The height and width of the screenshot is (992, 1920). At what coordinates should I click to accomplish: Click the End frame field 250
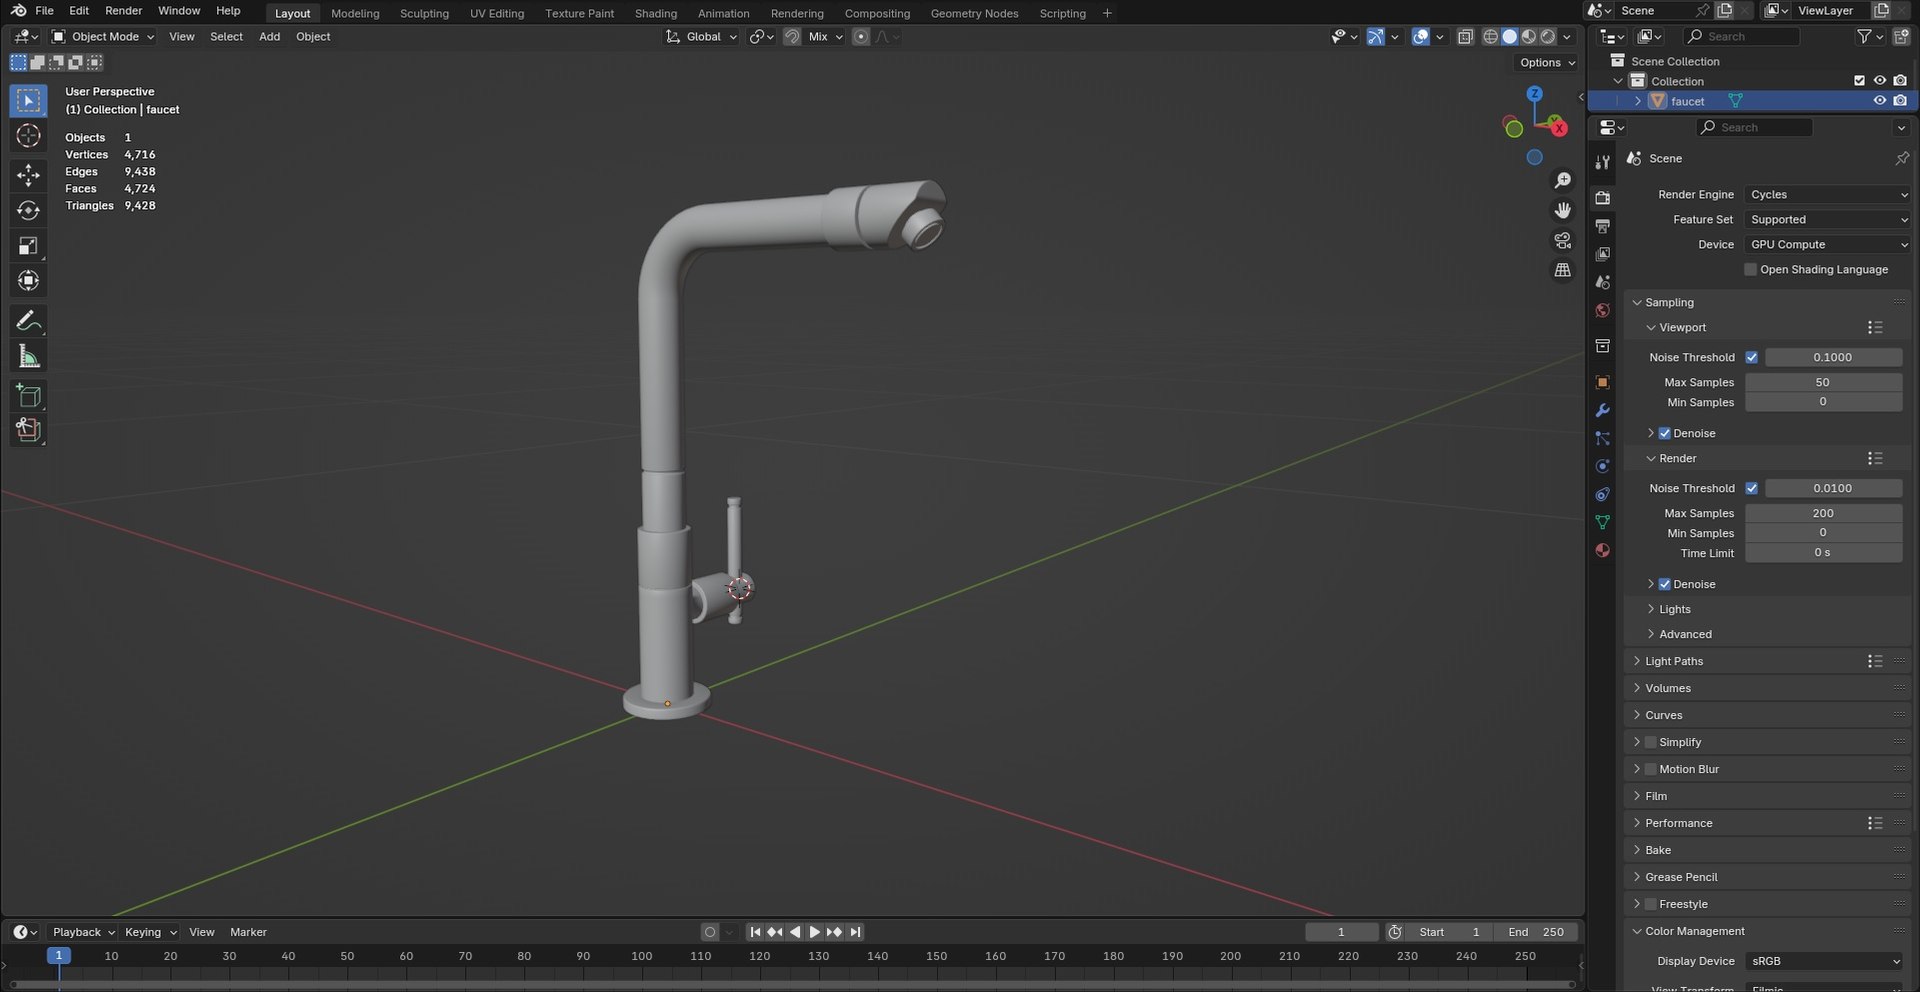point(1537,932)
